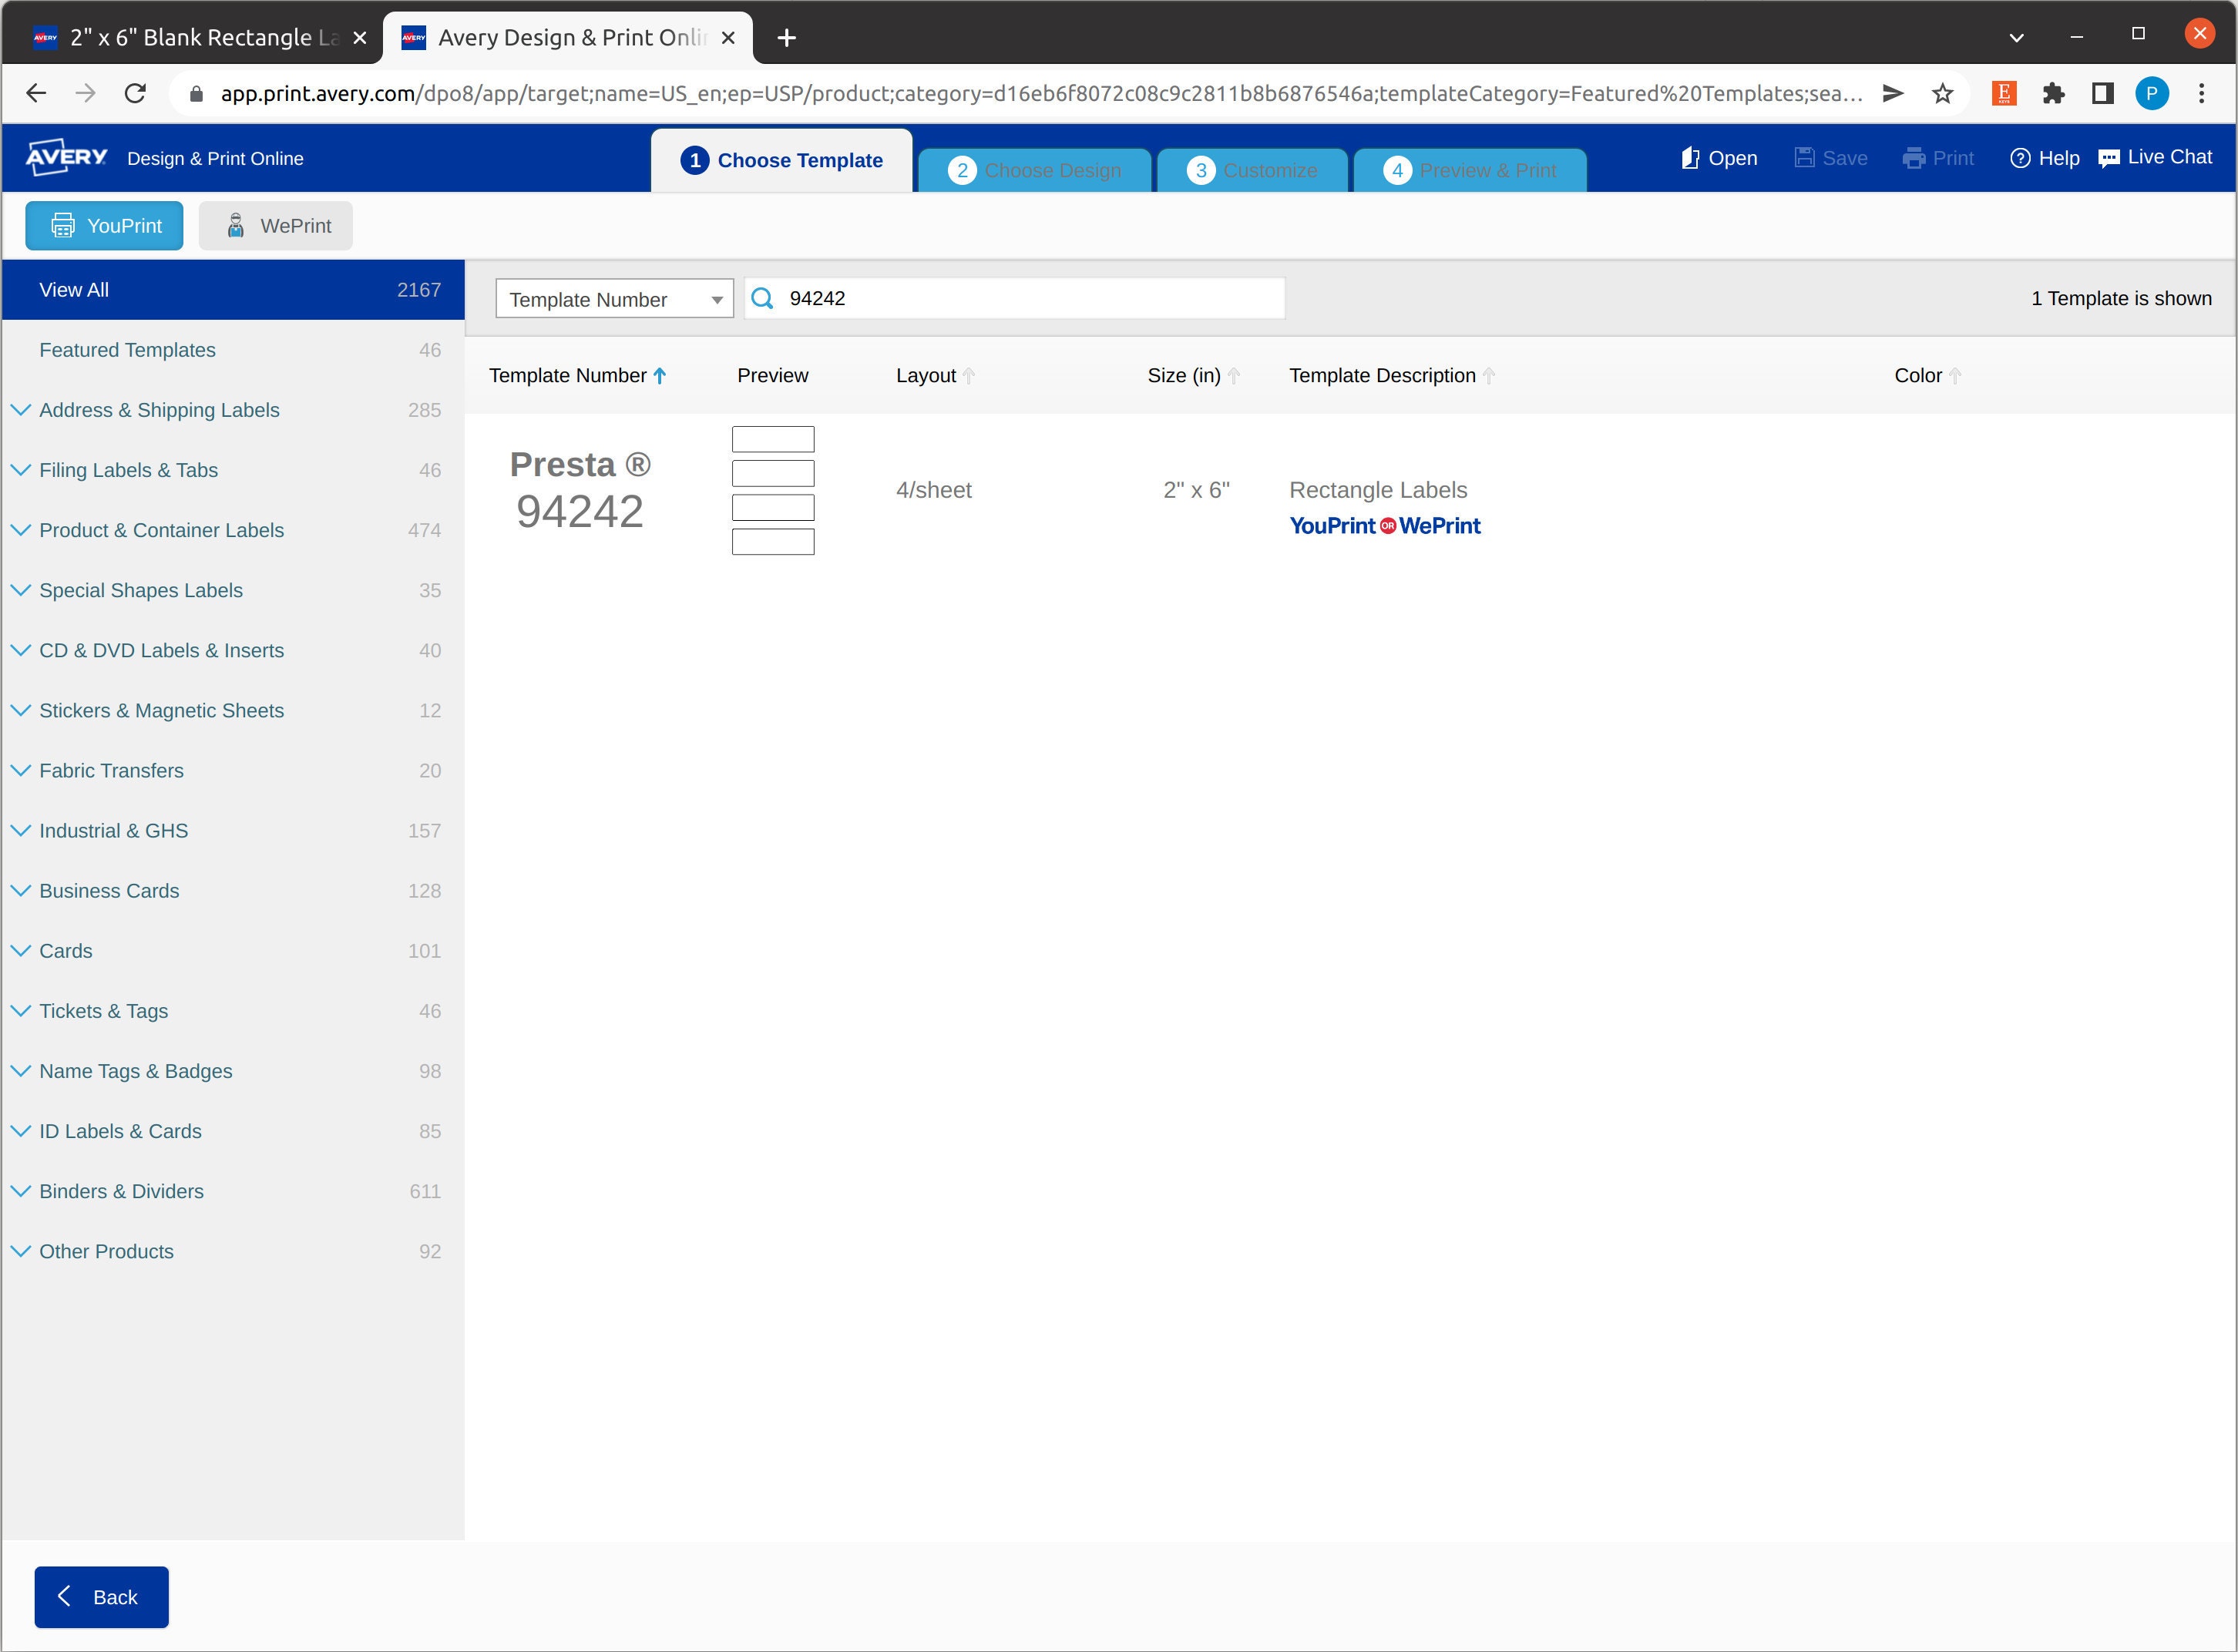
Task: Click search magnifier icon beside 94242
Action: (x=762, y=298)
